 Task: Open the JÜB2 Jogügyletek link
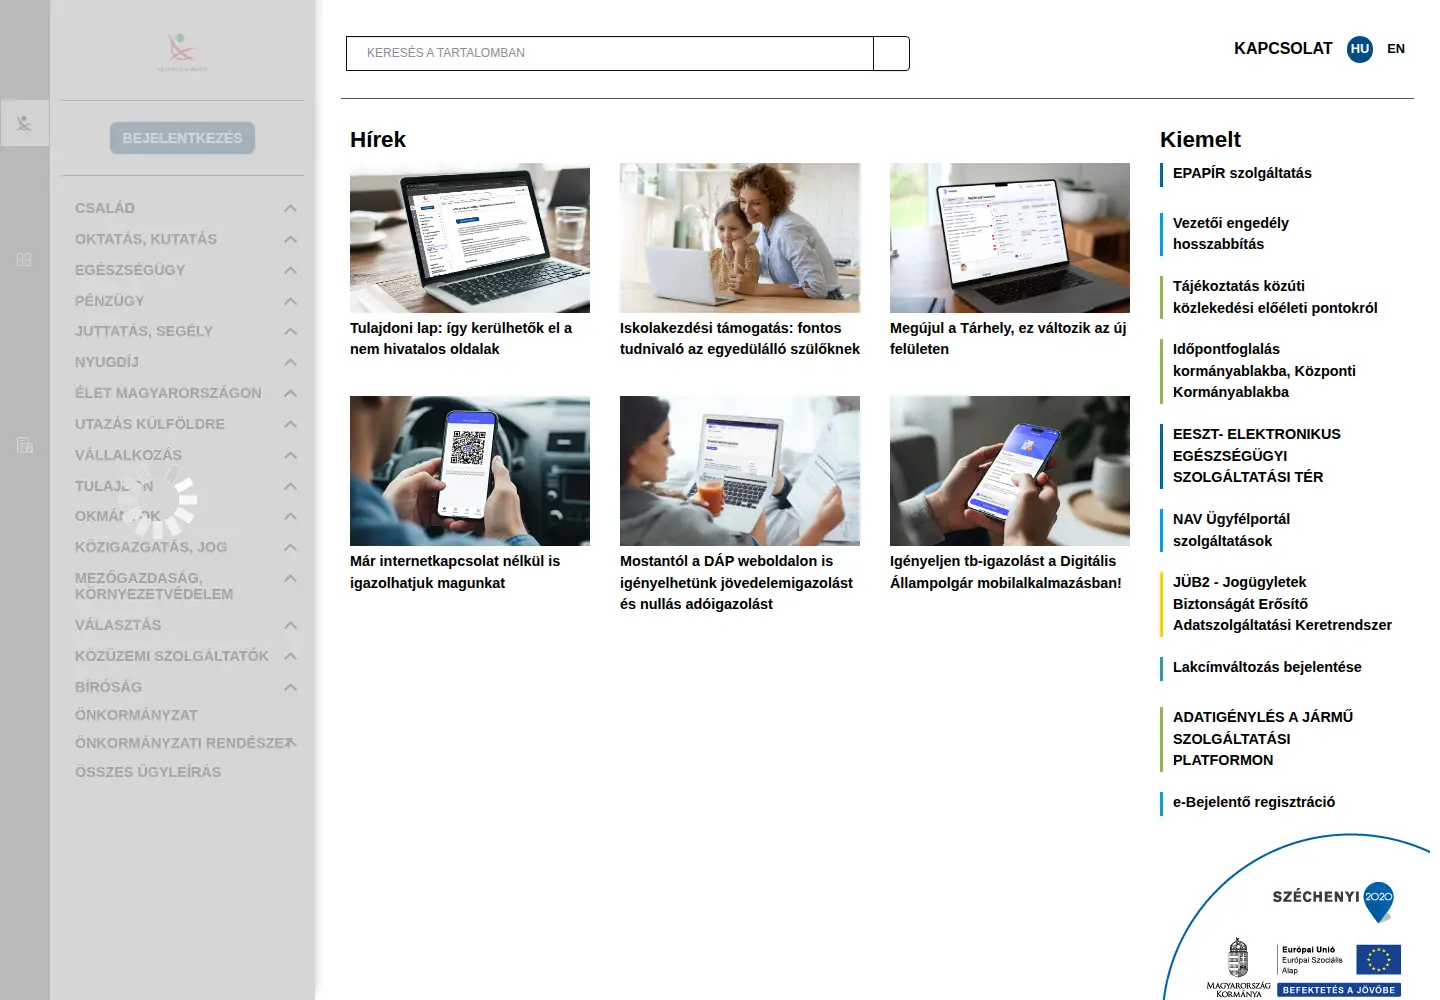1282,603
